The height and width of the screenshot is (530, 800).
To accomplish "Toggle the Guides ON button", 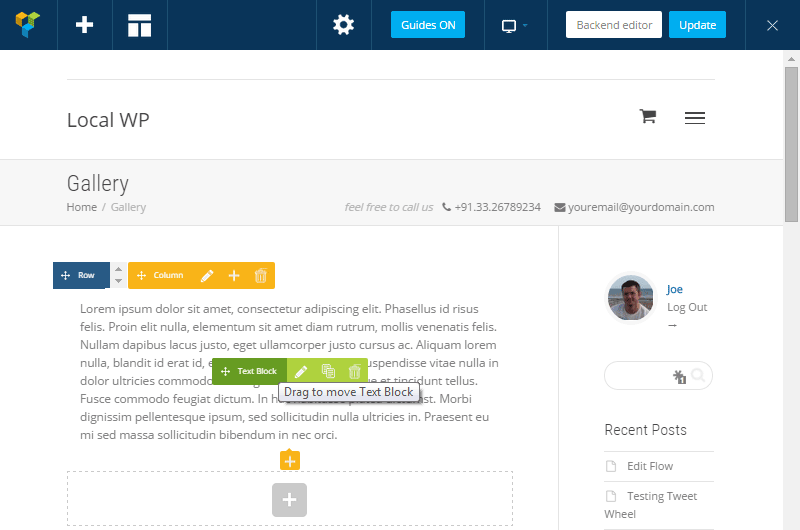I will pos(428,24).
